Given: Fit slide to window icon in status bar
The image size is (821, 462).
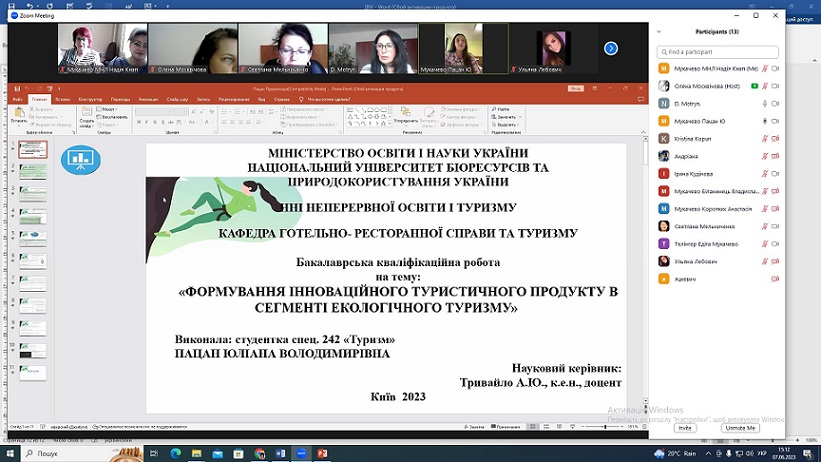Looking at the screenshot, I should coord(645,427).
